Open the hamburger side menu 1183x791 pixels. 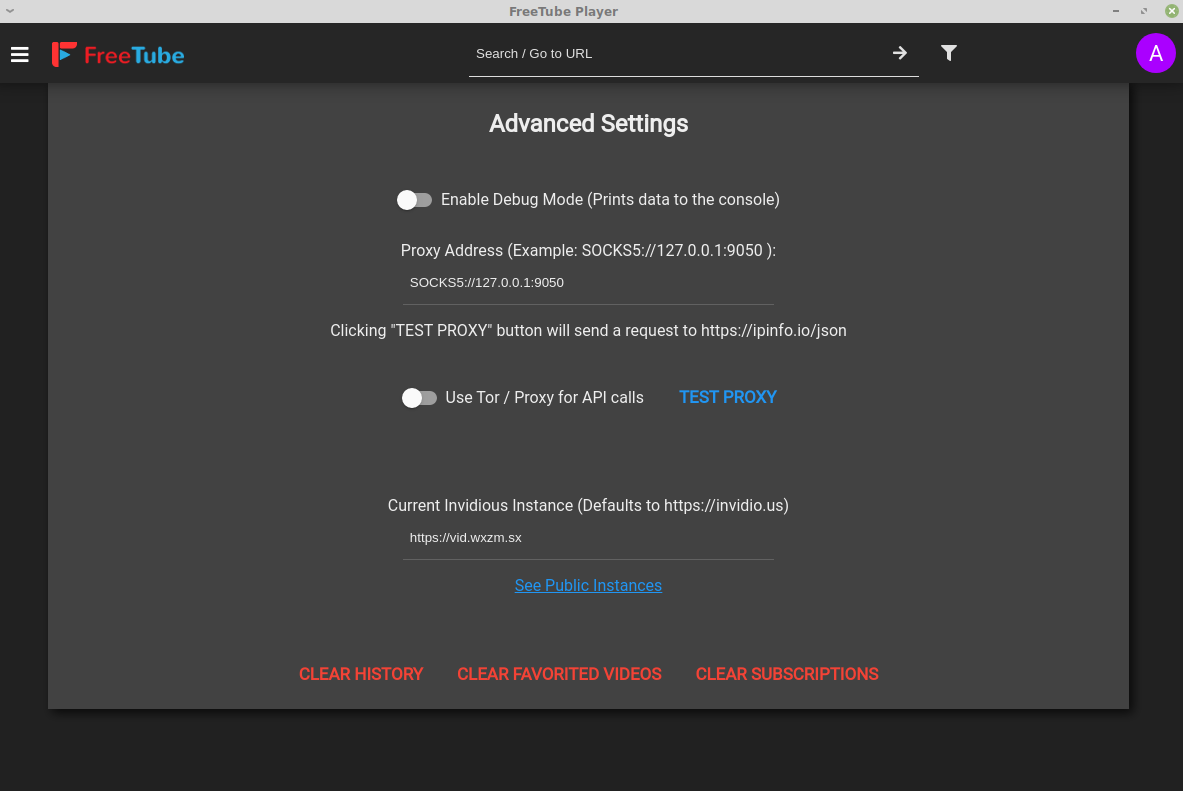pos(20,54)
